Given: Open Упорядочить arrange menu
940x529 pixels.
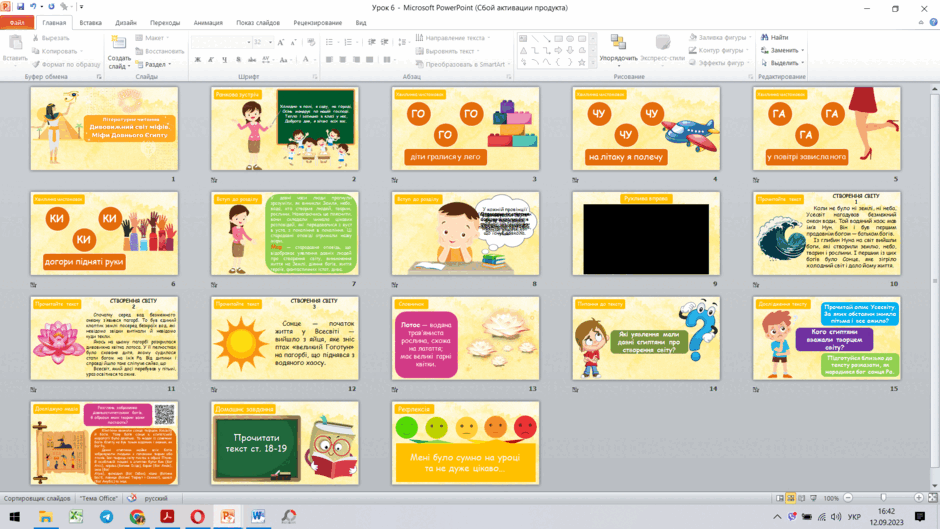Looking at the screenshot, I should [x=618, y=48].
